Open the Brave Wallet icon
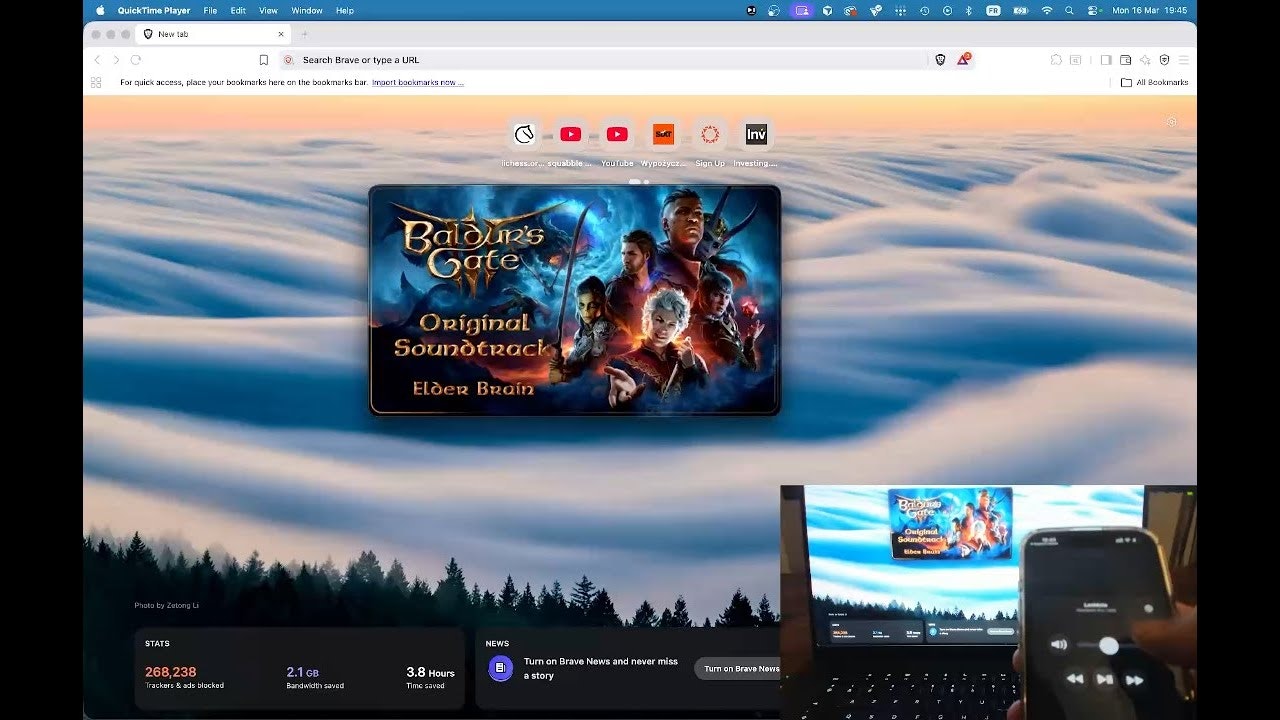This screenshot has height=720, width=1280. [1125, 60]
